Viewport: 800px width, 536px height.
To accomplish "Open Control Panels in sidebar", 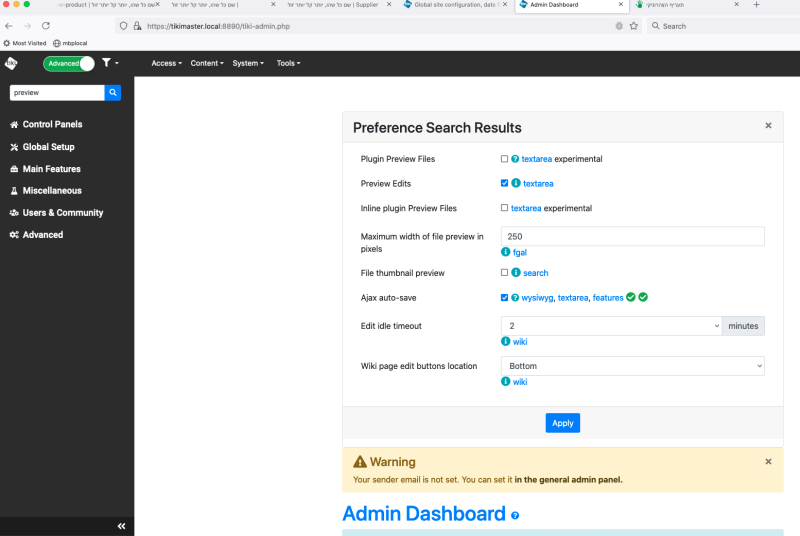I will pos(46,124).
